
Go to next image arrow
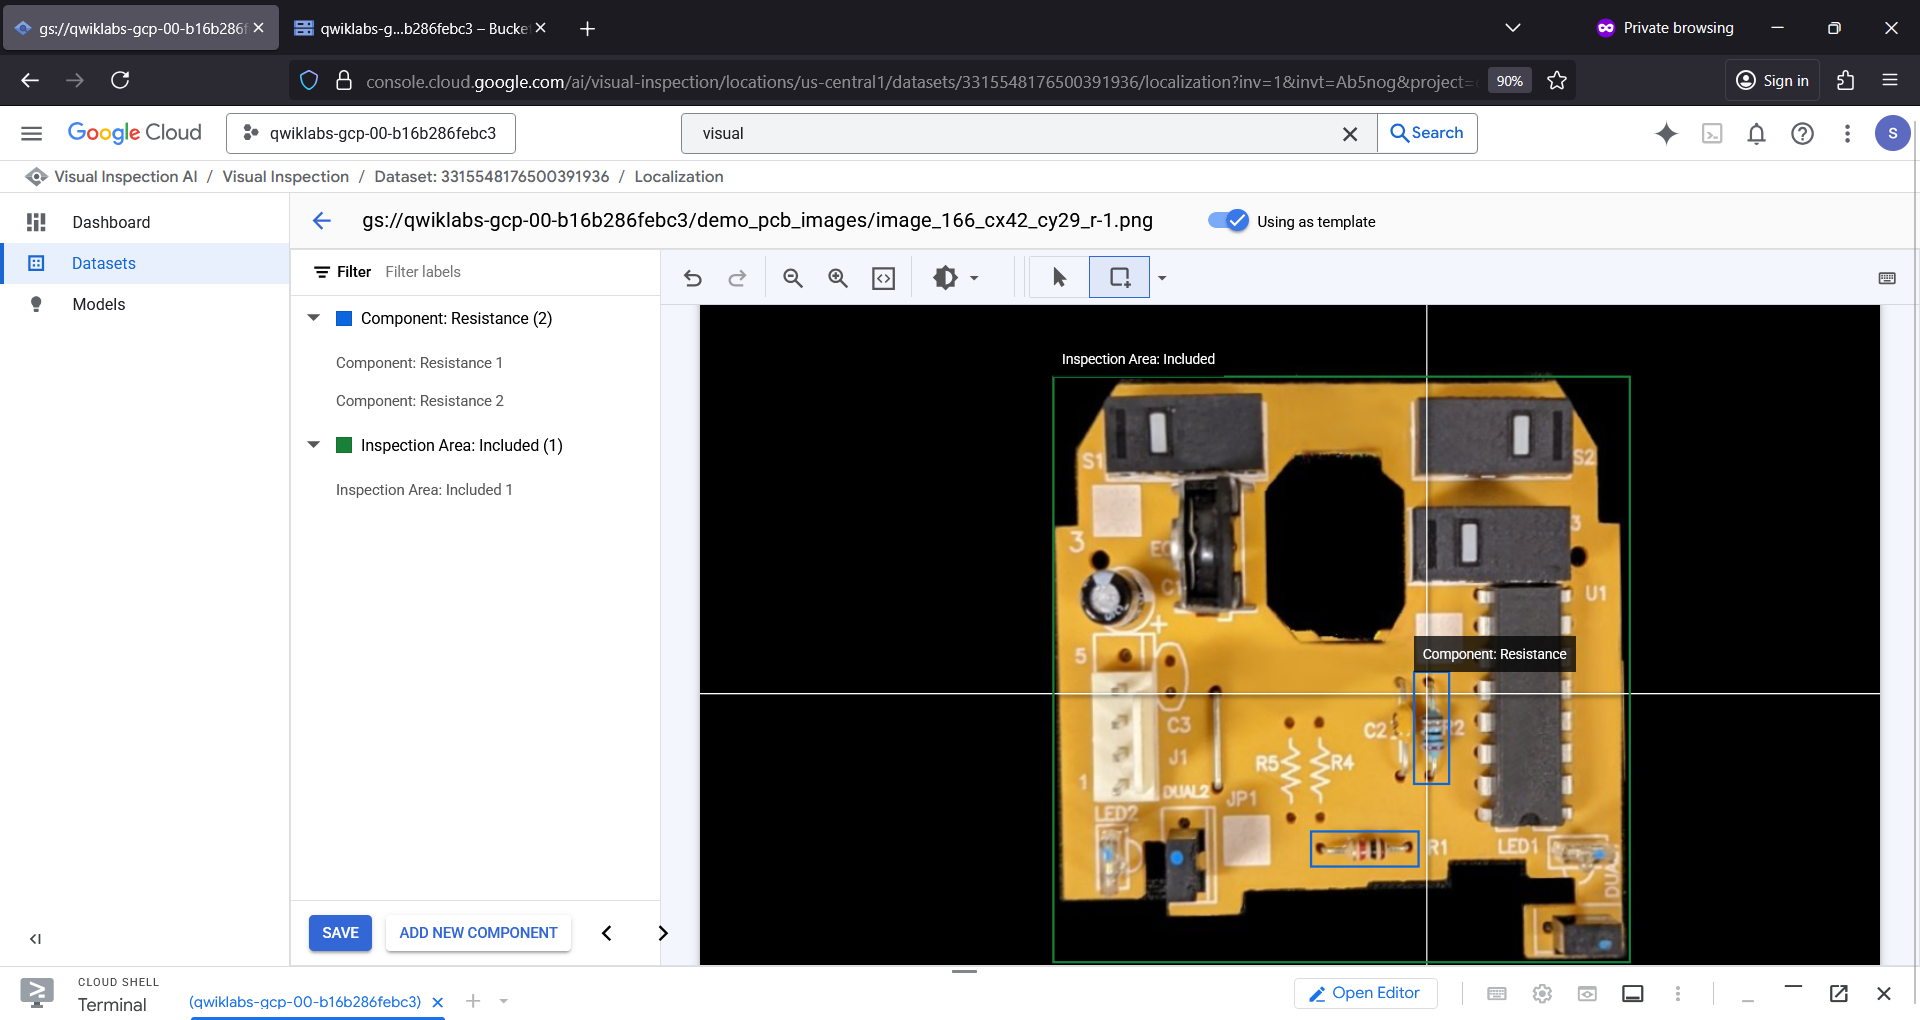pyautogui.click(x=663, y=933)
